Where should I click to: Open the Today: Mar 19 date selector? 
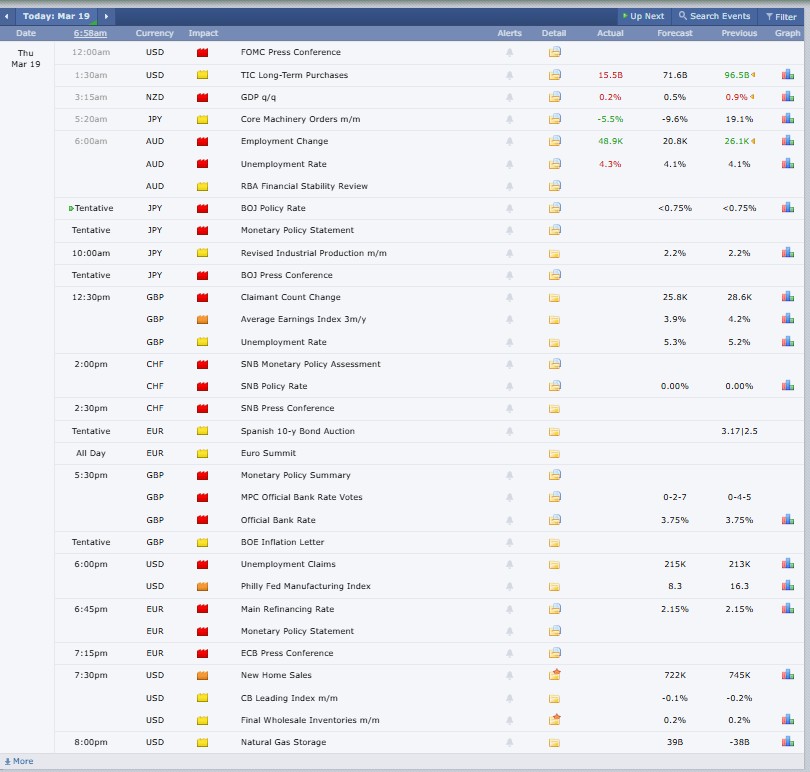pyautogui.click(x=56, y=16)
